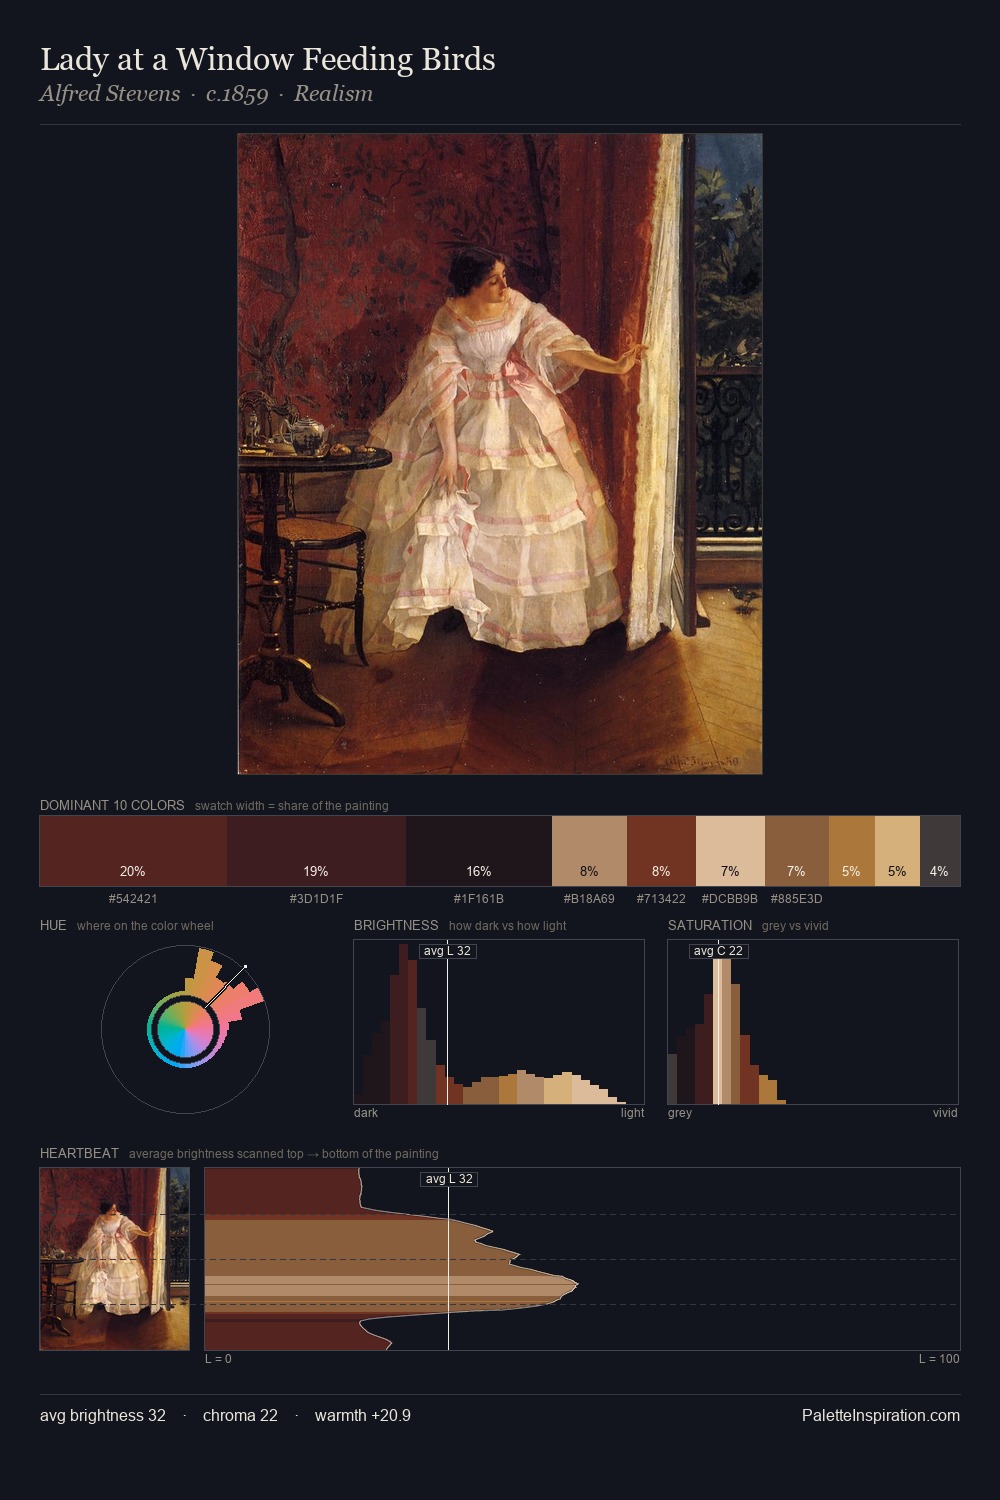Select the 19% swatch in the palette
The width and height of the screenshot is (1000, 1500).
point(316,851)
